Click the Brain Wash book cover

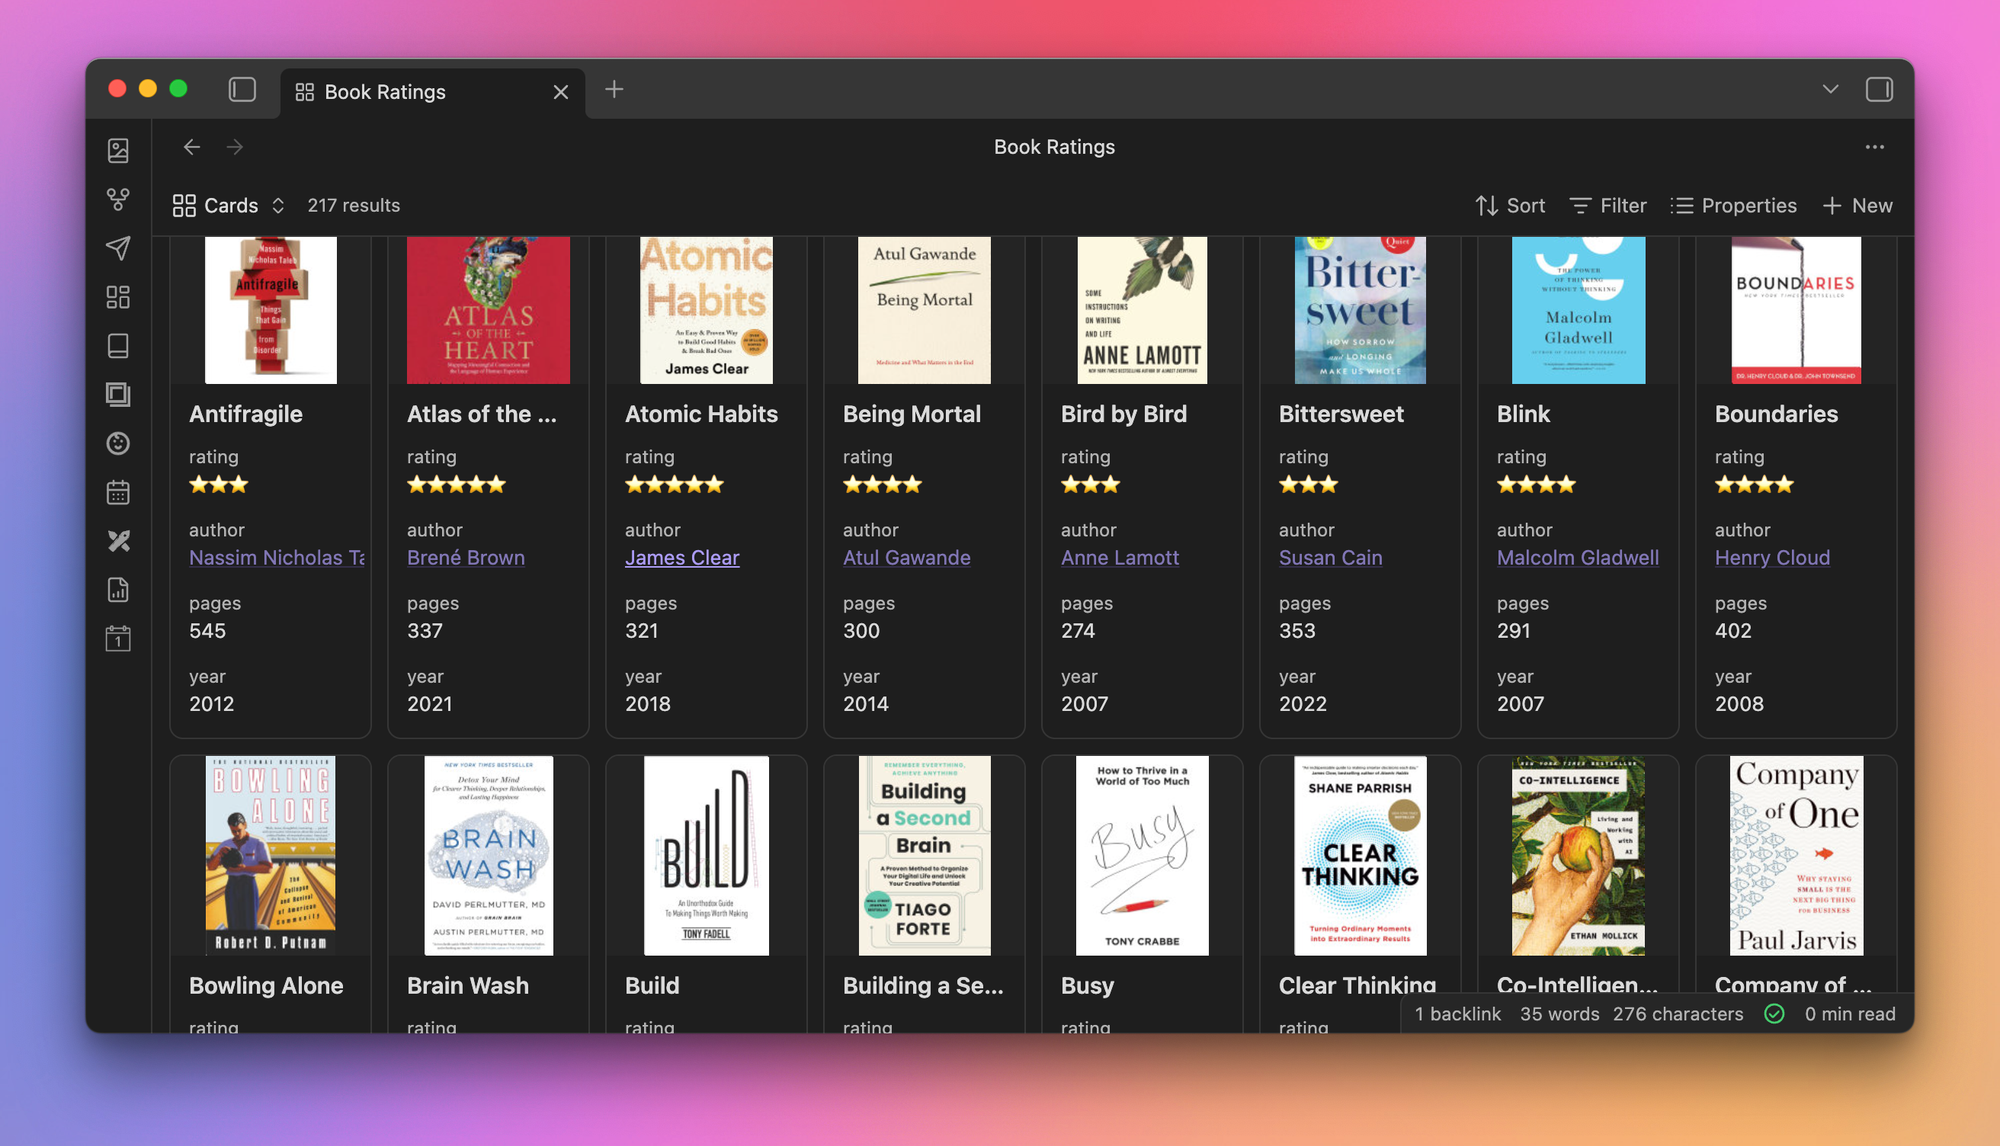point(488,855)
